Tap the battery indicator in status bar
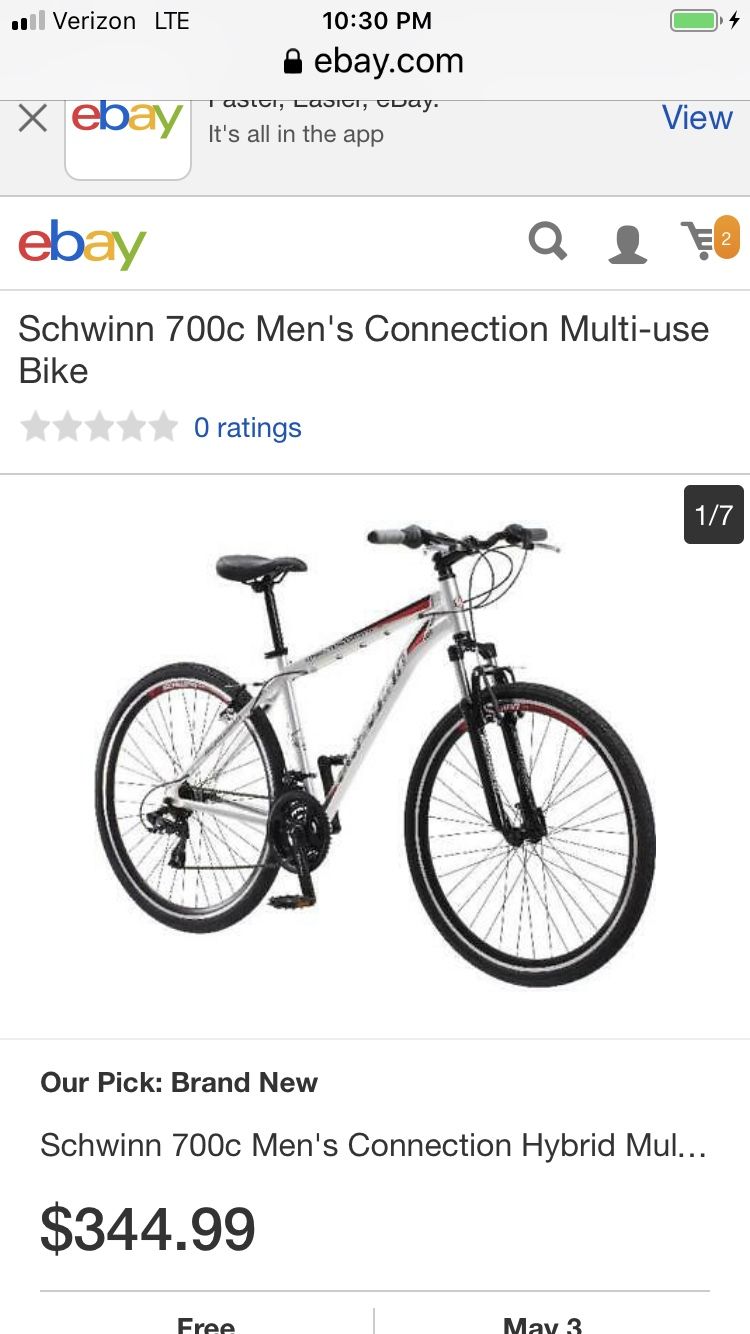The height and width of the screenshot is (1334, 750). tap(695, 21)
